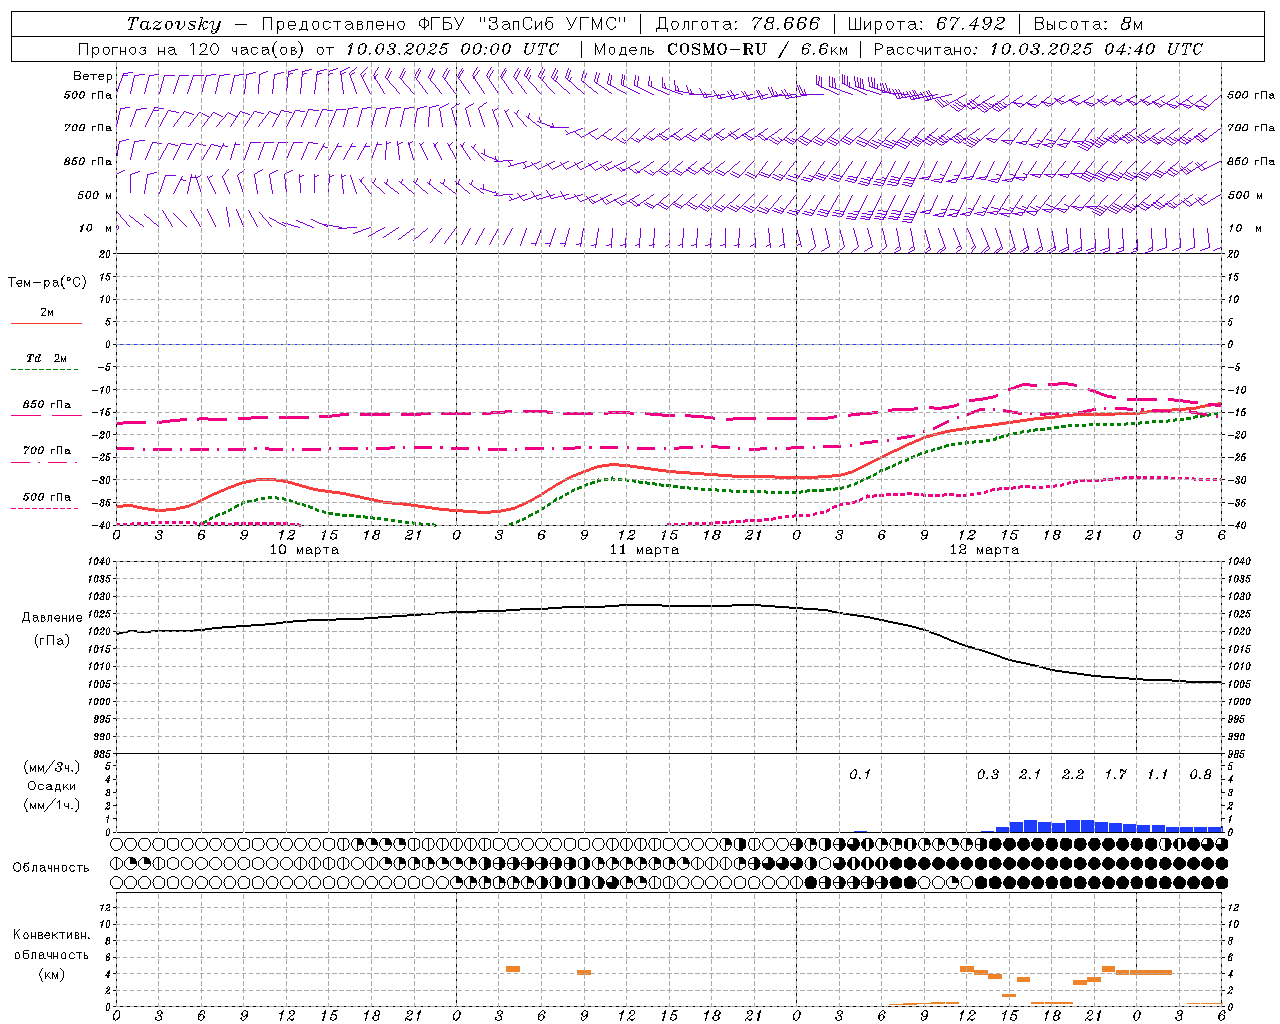Click the 'Конвективн.' convective cloud panel label

pos(51,935)
